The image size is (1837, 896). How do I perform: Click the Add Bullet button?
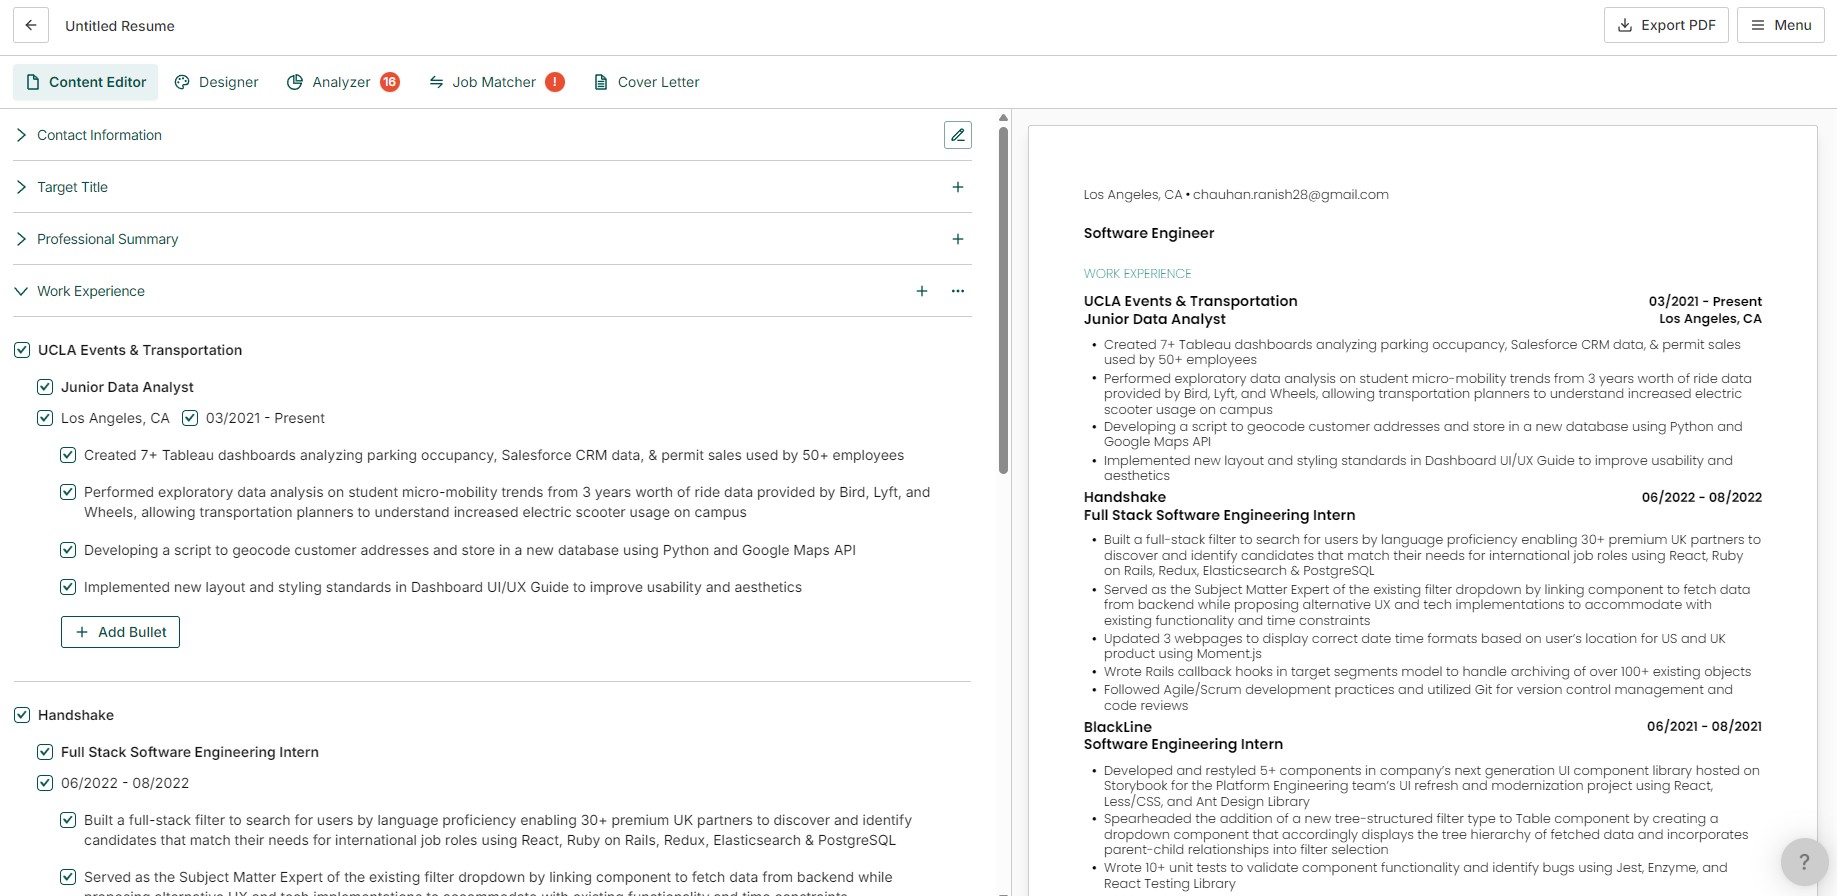click(121, 632)
